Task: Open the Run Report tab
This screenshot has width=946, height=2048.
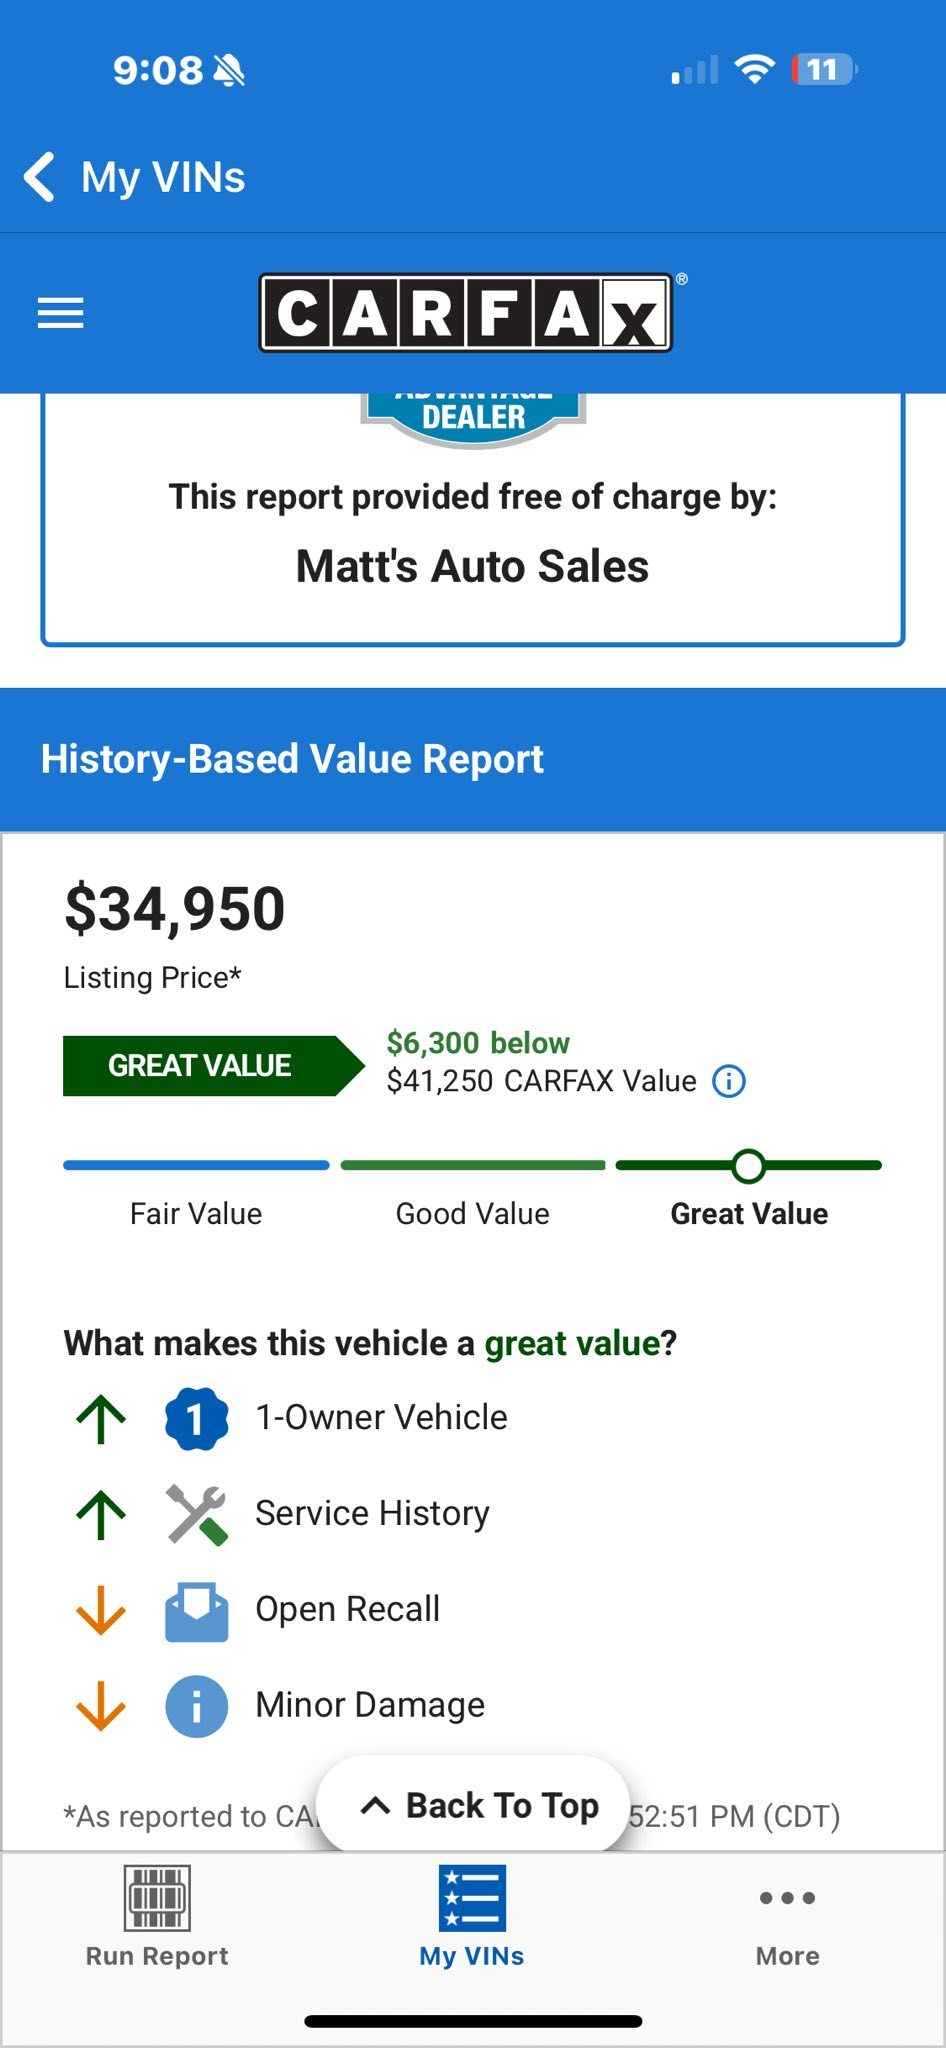Action: click(x=157, y=1917)
